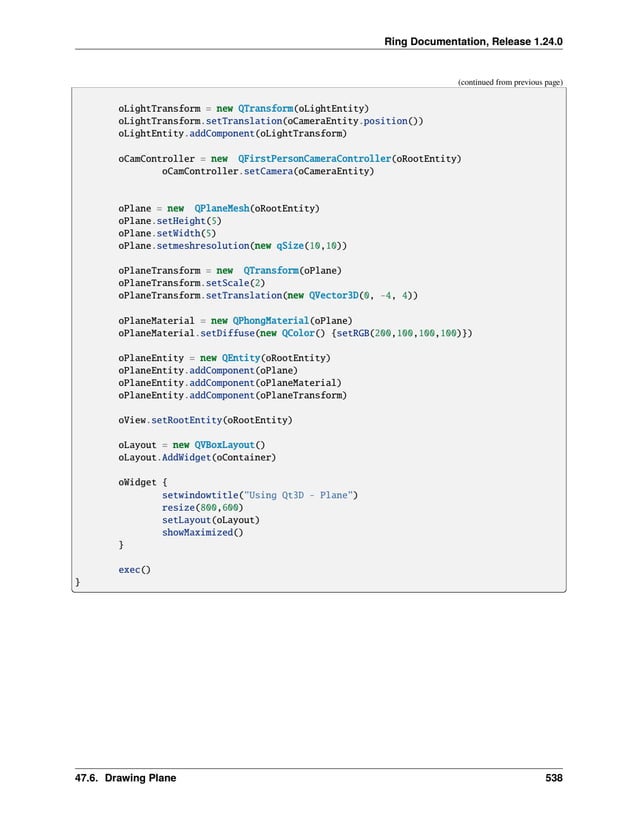Screen dimensions: 638x825
Task: Click the line 'setLayout(oLayout)'
Action: point(210,520)
